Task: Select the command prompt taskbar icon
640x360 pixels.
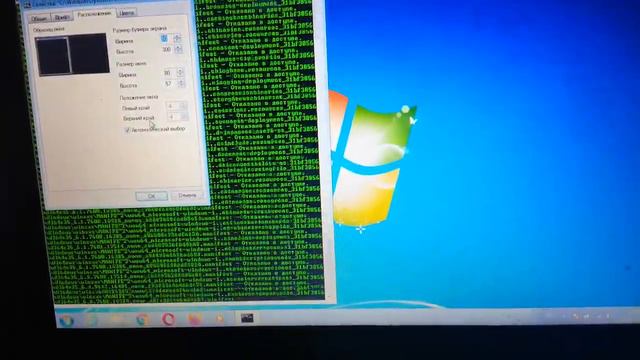Action: click(247, 318)
